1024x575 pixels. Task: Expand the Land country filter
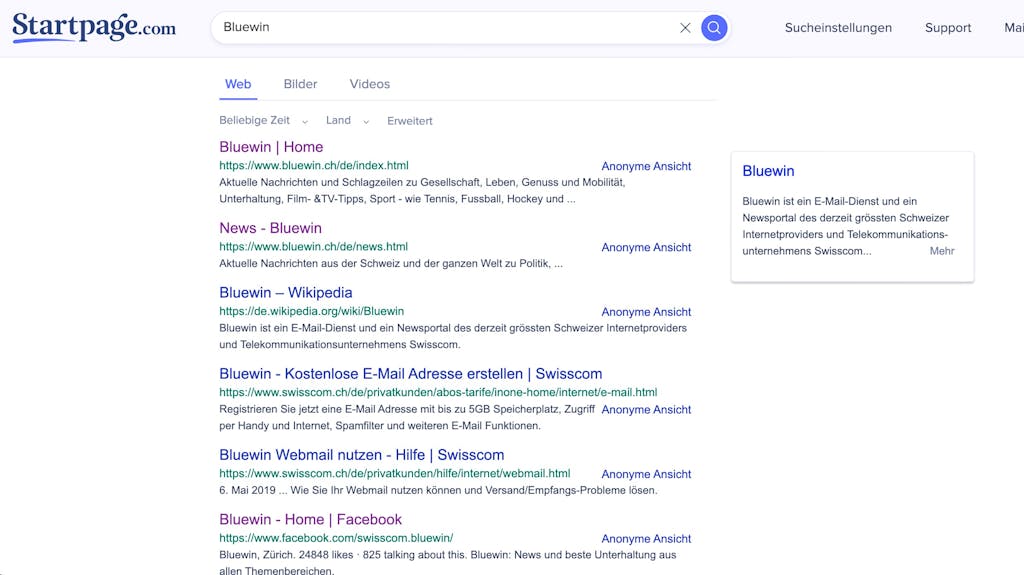[347, 120]
